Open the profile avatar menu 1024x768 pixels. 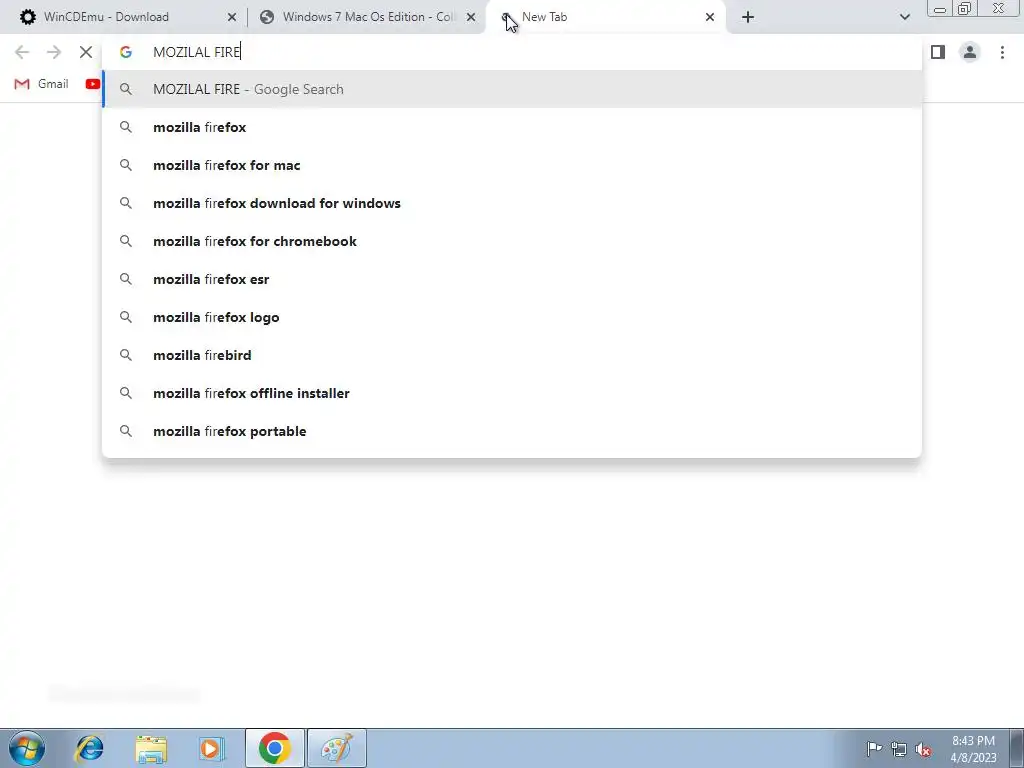pyautogui.click(x=970, y=52)
